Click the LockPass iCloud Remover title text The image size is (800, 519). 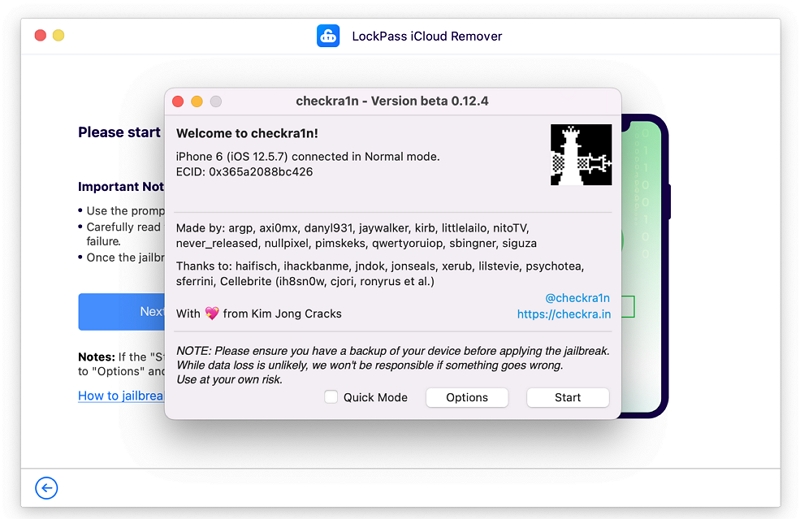(x=427, y=36)
